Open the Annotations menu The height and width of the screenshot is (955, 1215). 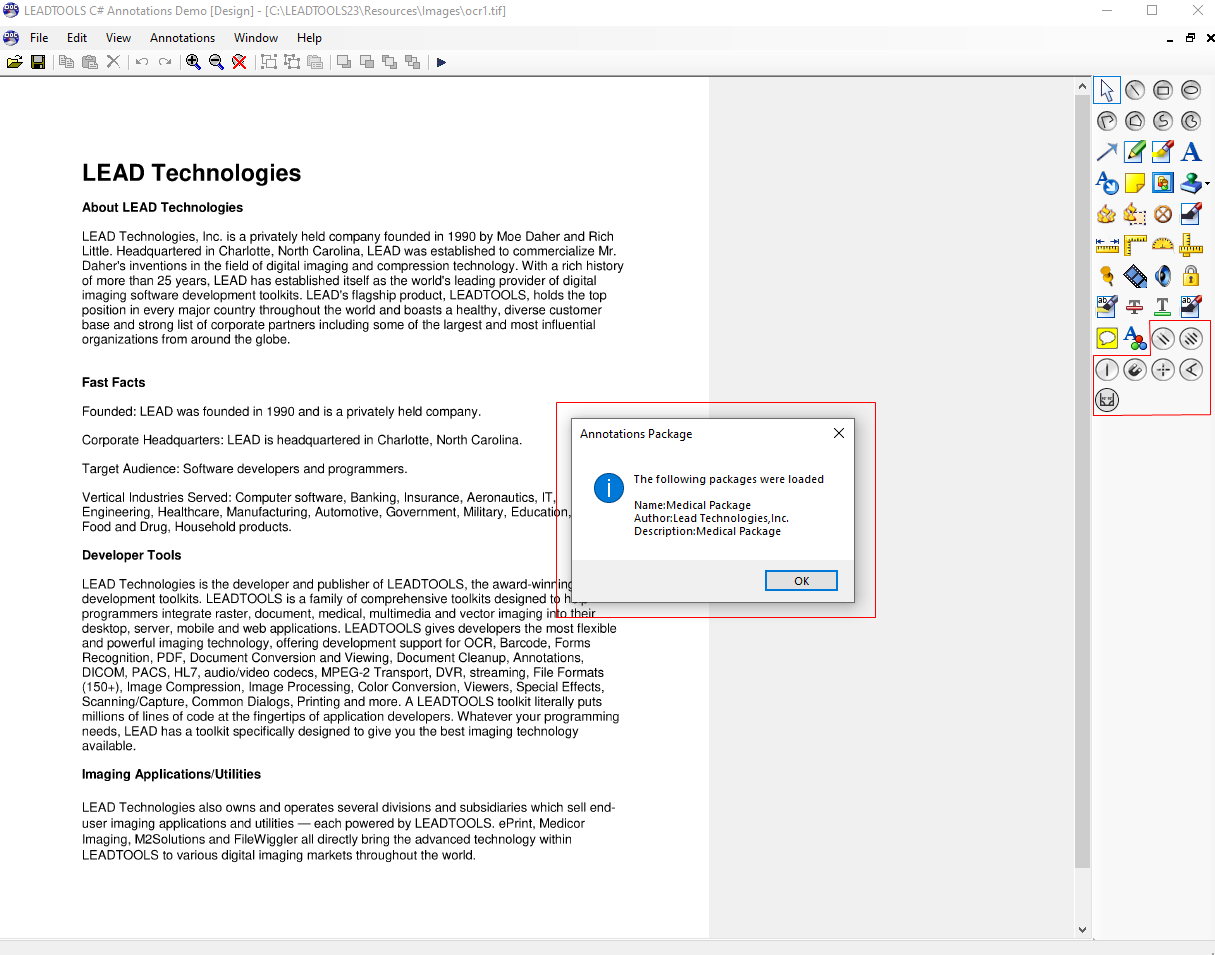[x=182, y=38]
